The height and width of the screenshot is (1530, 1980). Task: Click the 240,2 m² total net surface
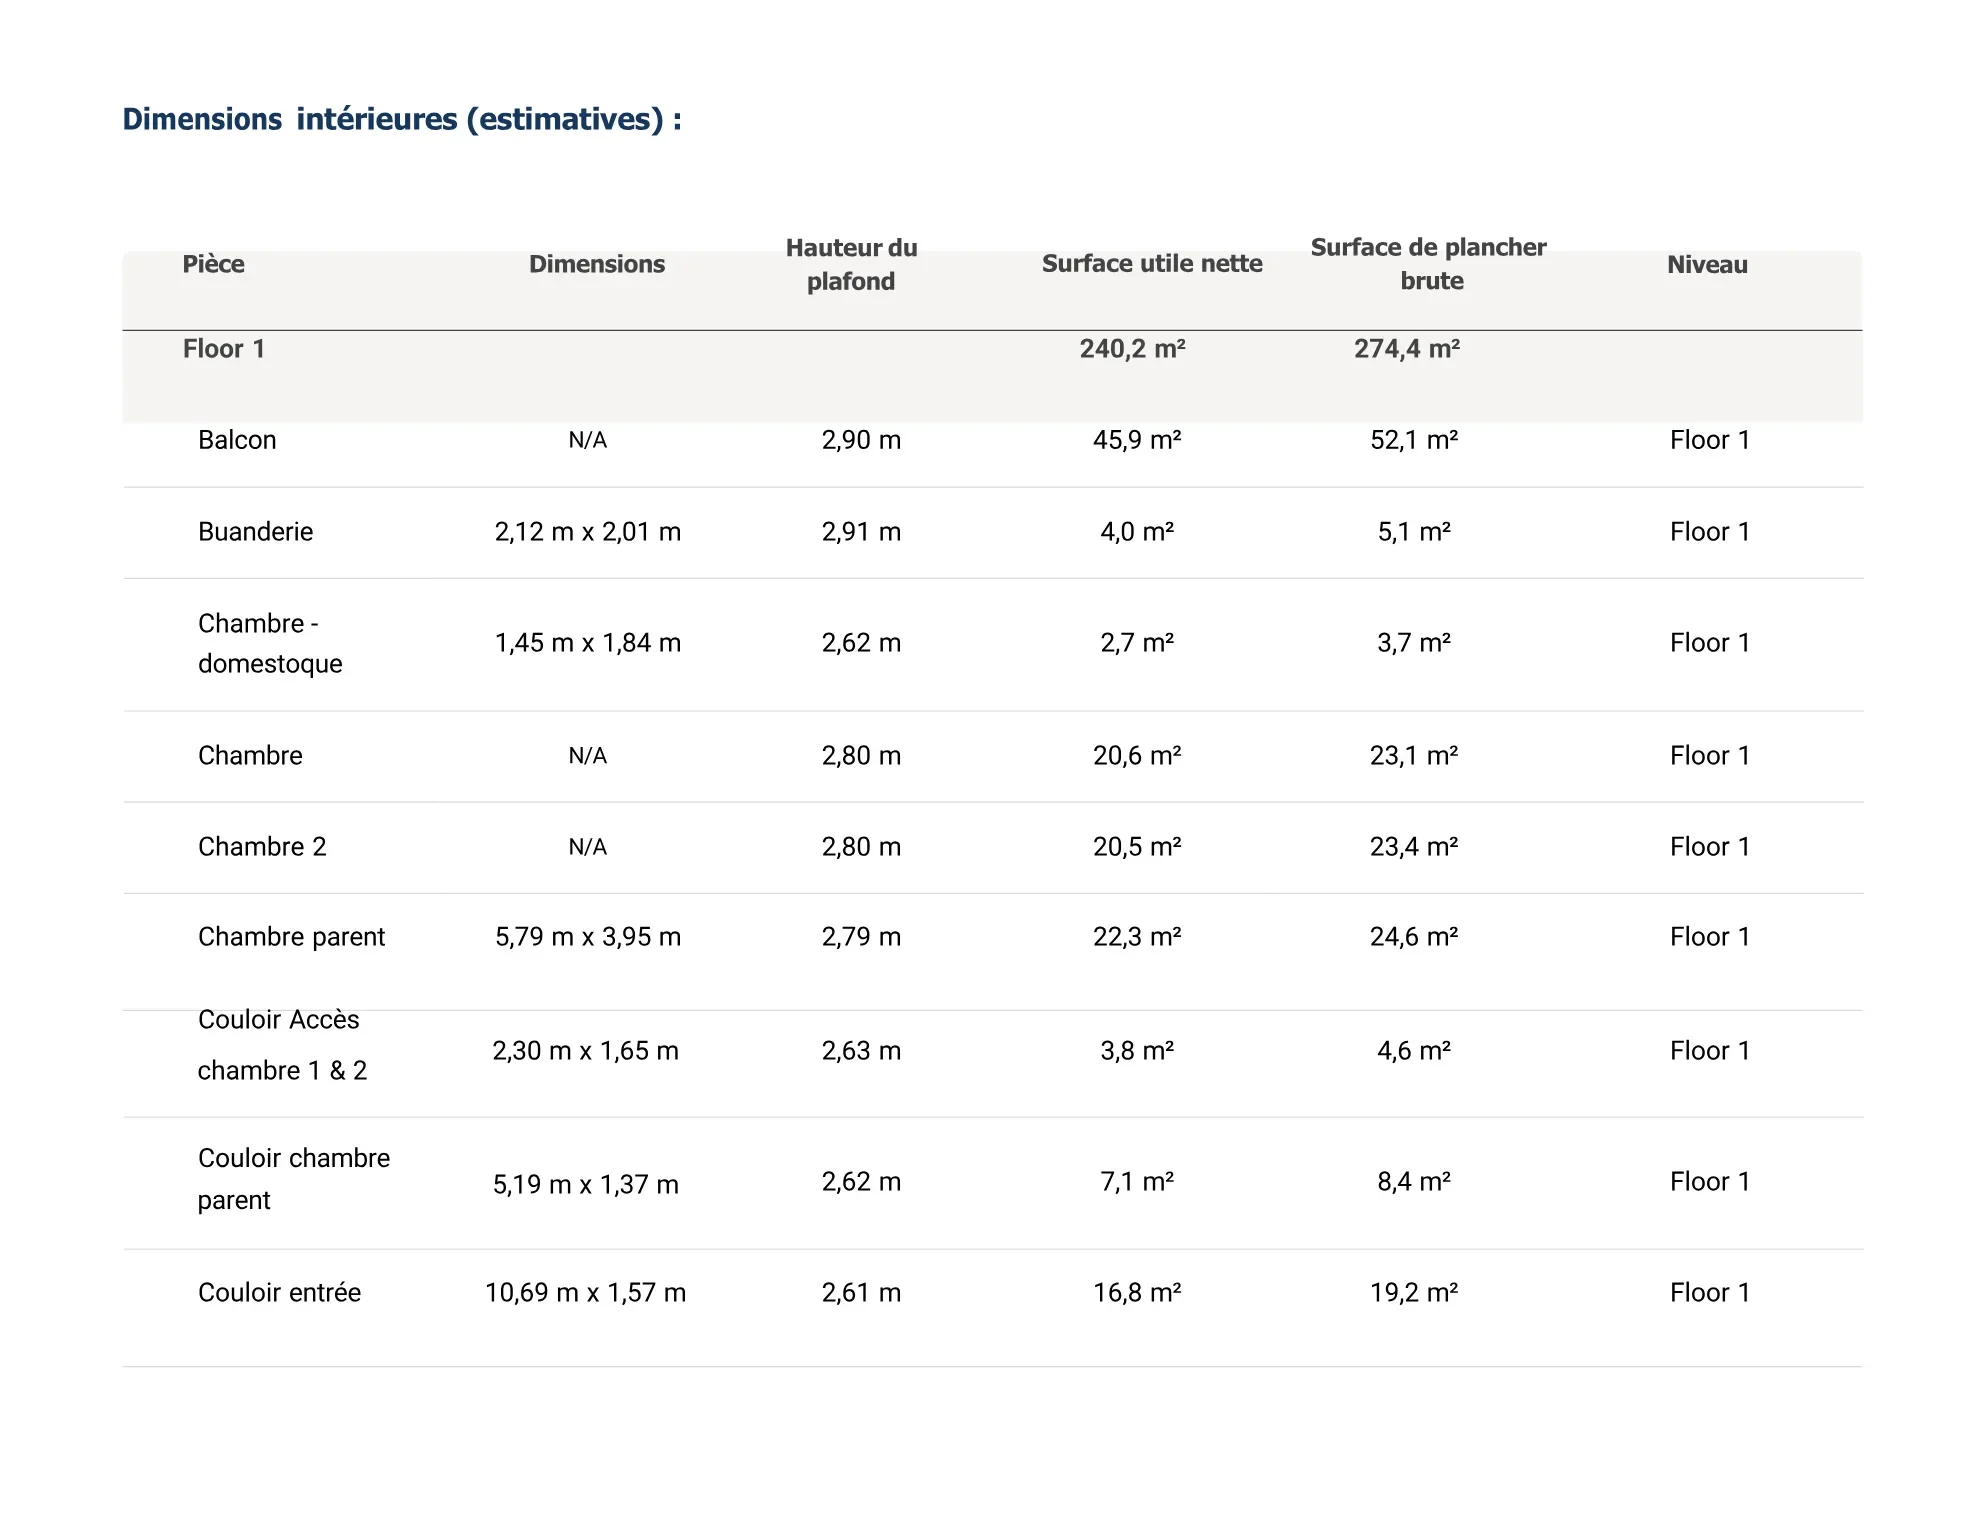pyautogui.click(x=1132, y=349)
